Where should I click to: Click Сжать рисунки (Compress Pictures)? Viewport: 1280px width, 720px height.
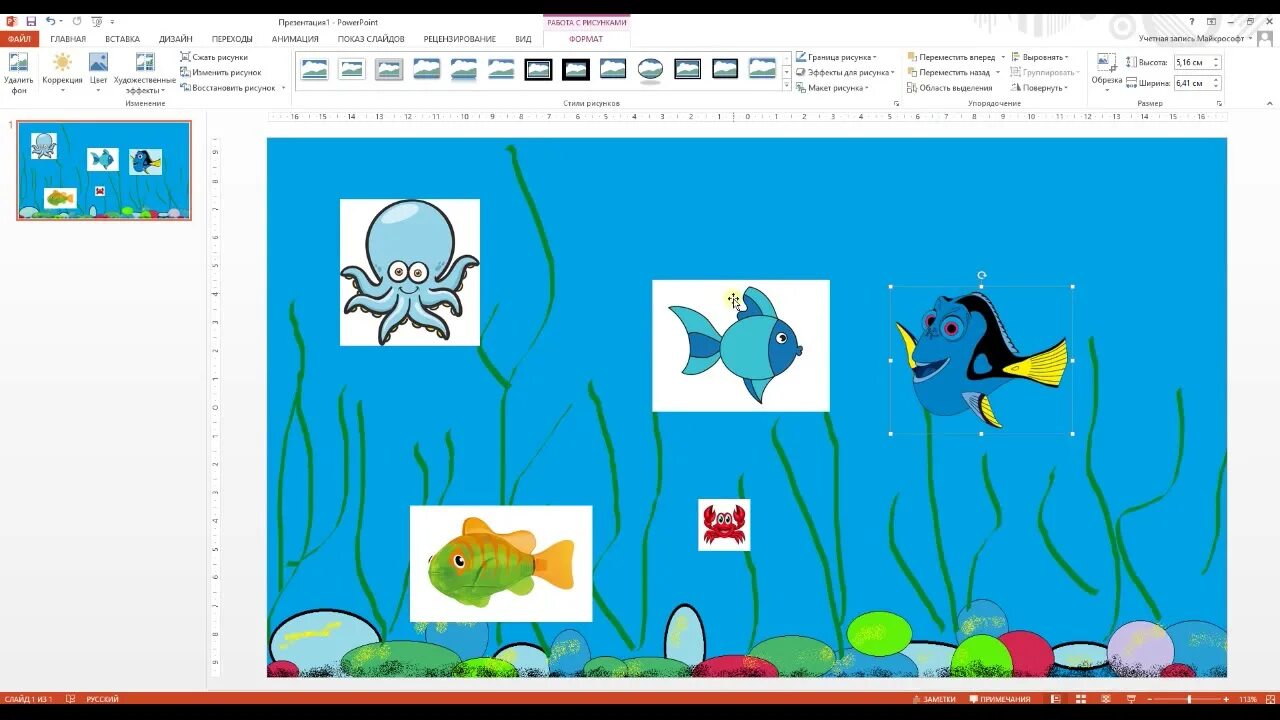point(214,57)
